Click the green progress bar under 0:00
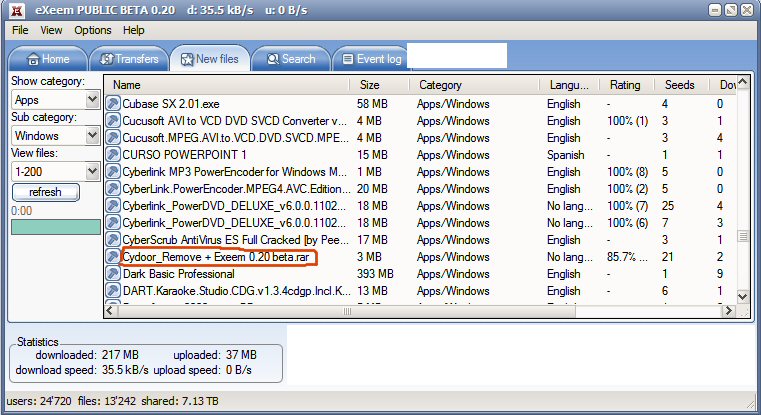This screenshot has width=761, height=415. click(x=56, y=227)
